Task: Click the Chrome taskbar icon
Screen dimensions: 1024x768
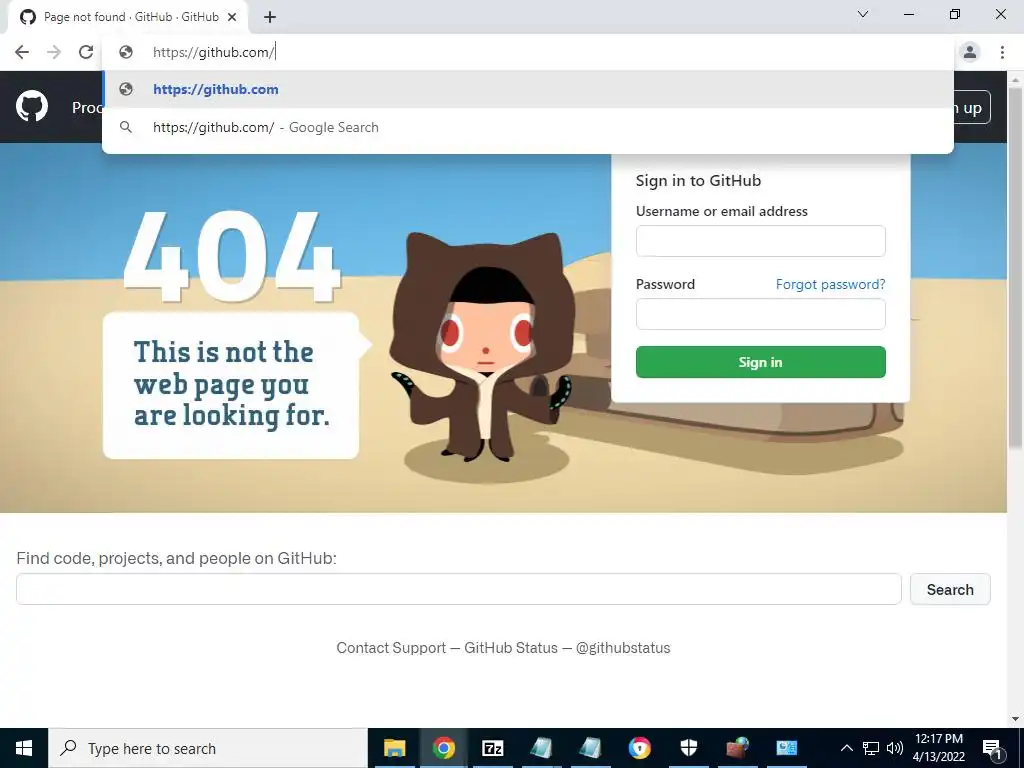Action: point(443,748)
